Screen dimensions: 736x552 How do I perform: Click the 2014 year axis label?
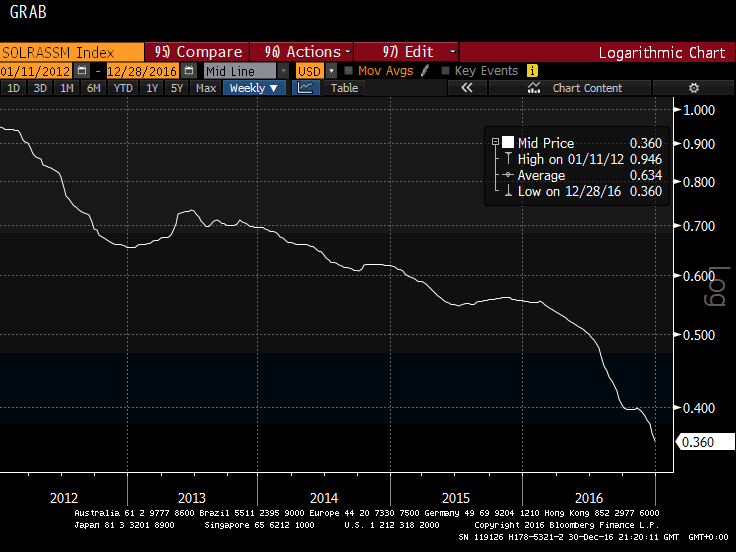(x=324, y=498)
